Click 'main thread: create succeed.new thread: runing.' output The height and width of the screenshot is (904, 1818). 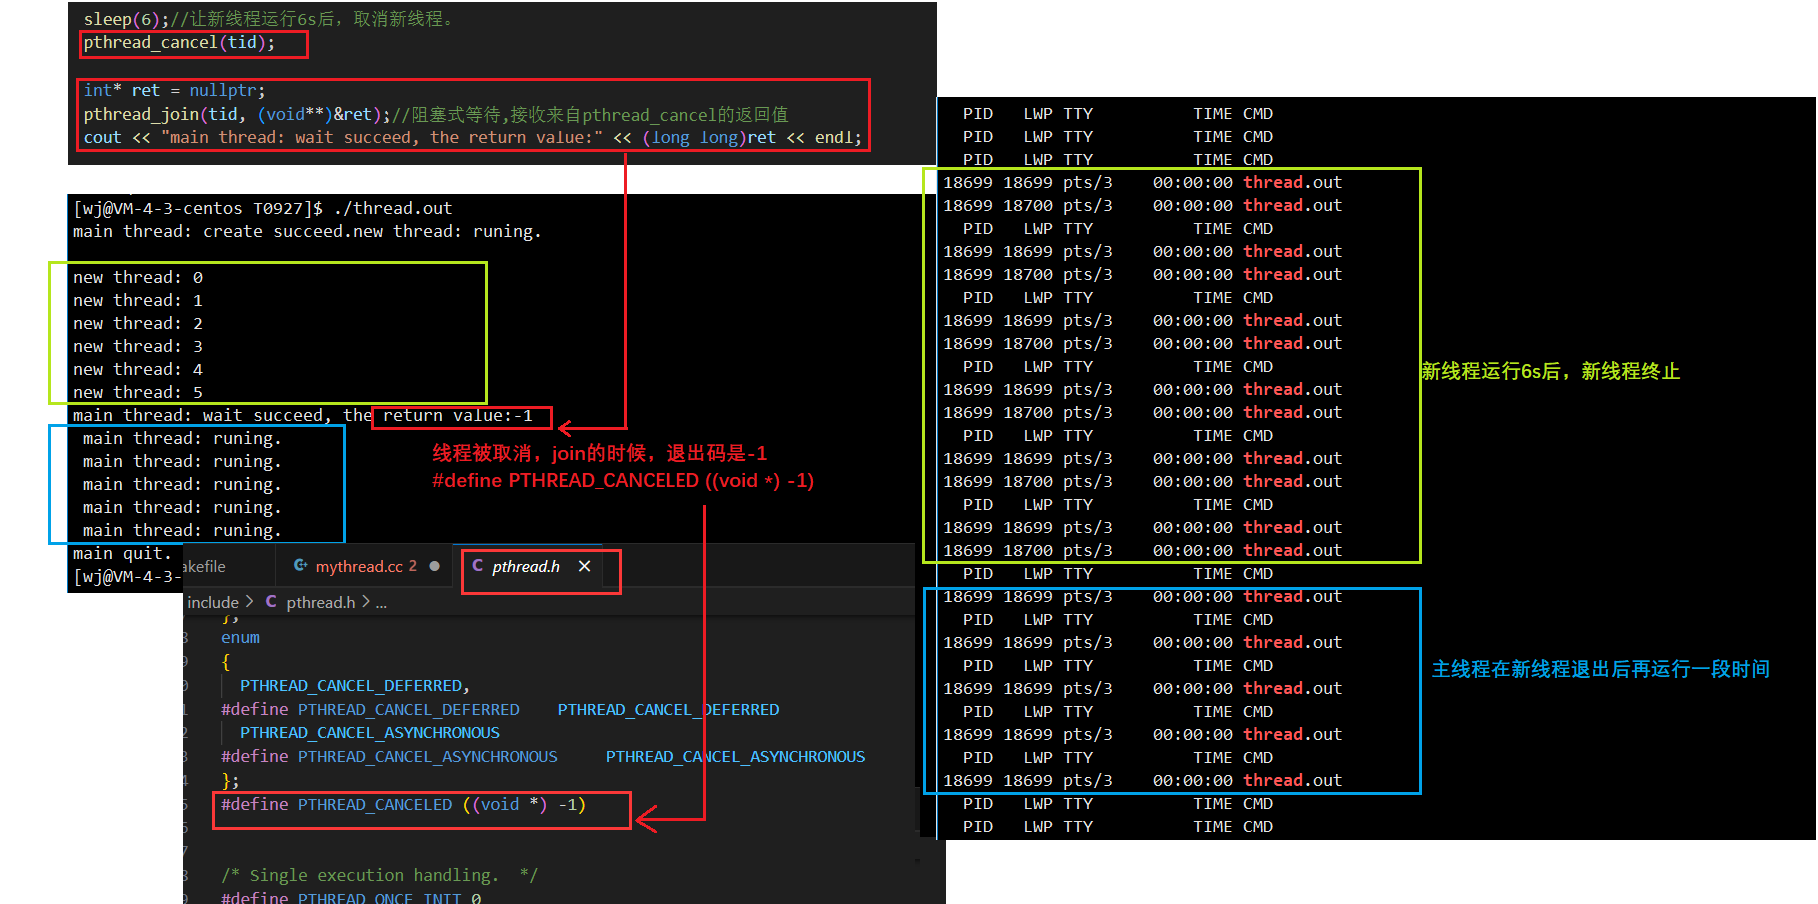tap(307, 232)
